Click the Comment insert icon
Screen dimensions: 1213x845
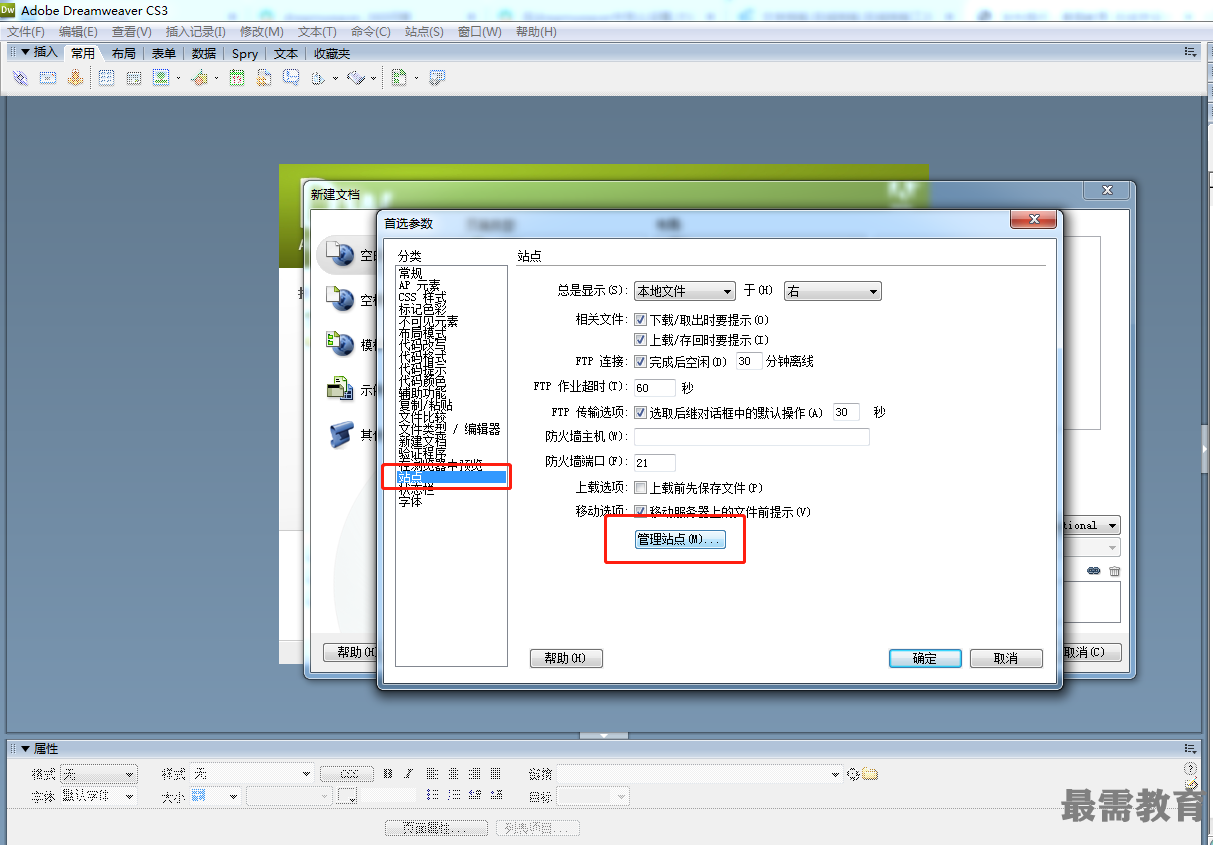pos(291,77)
